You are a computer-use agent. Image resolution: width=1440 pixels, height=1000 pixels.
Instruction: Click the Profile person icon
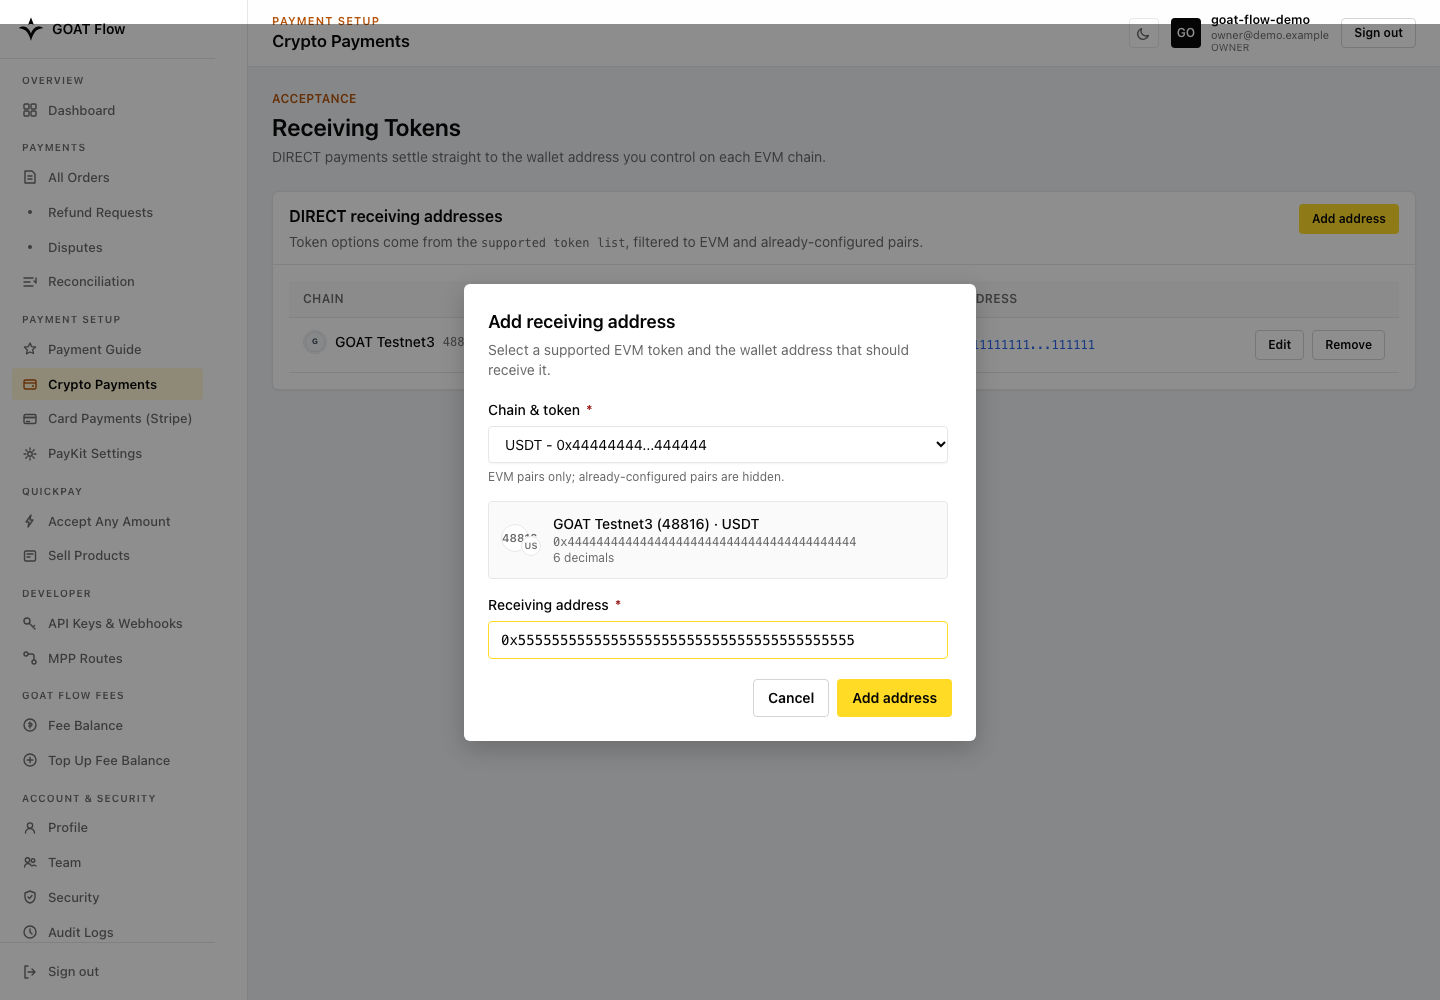coord(30,828)
